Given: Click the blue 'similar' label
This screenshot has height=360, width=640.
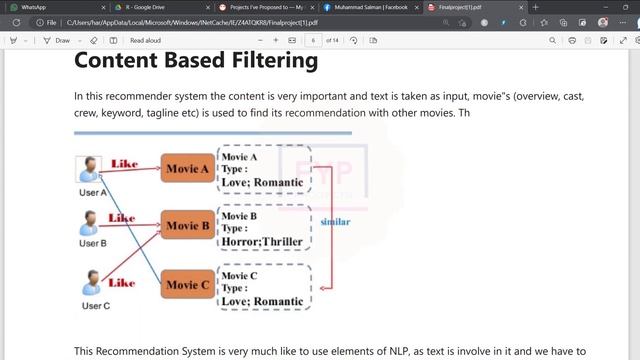Looking at the screenshot, I should pyautogui.click(x=335, y=222).
